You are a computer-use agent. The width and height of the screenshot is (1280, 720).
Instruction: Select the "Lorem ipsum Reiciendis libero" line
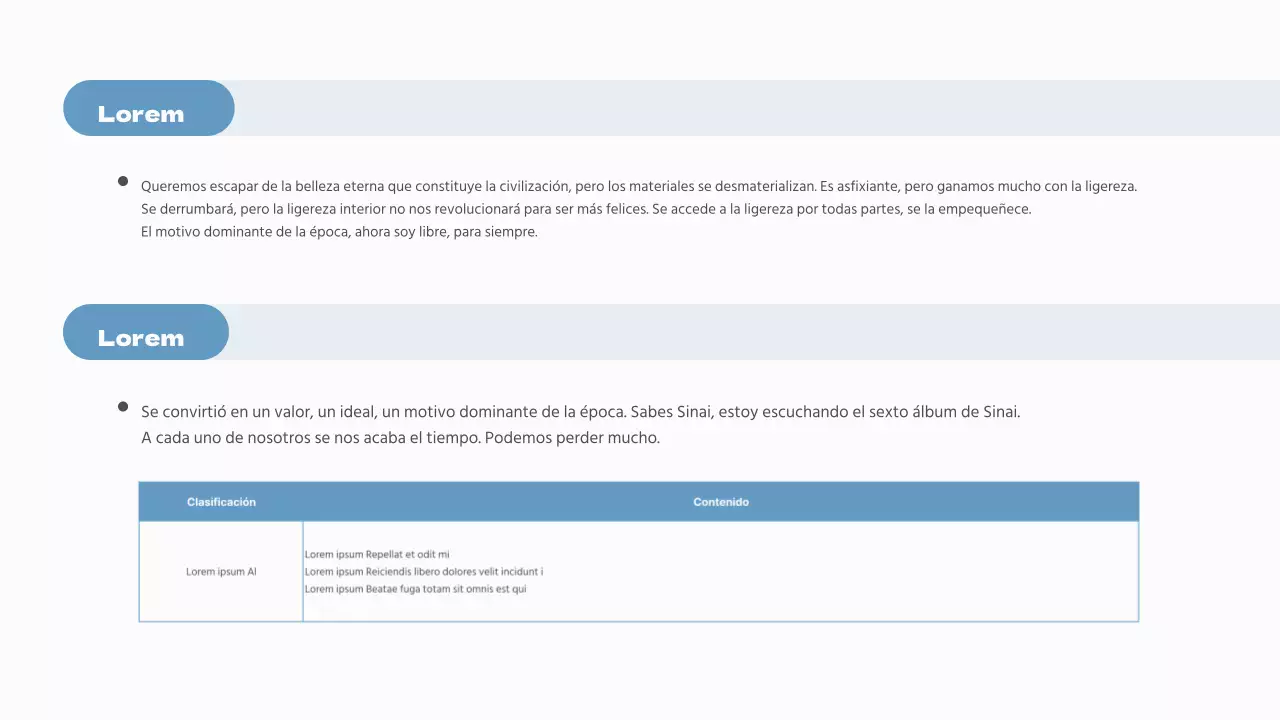pyautogui.click(x=423, y=572)
